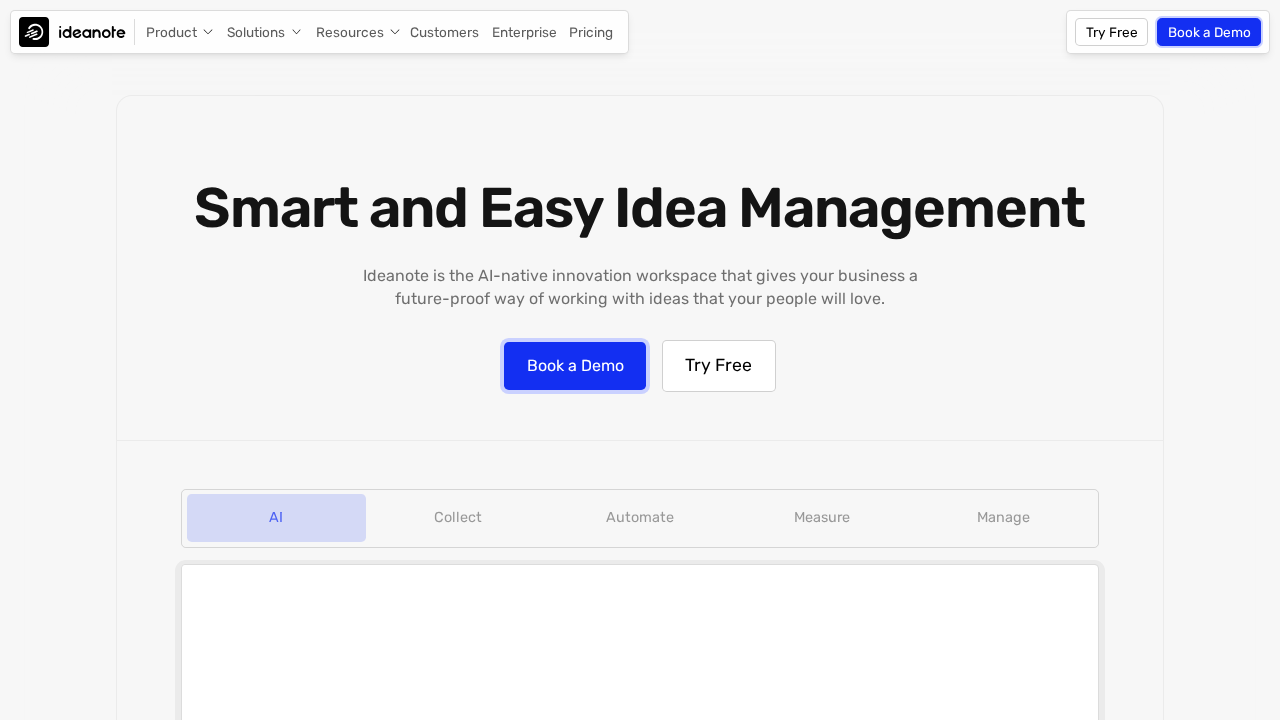This screenshot has height=720, width=1280.
Task: Click the ideanote wordmark in the navbar
Action: pos(92,32)
